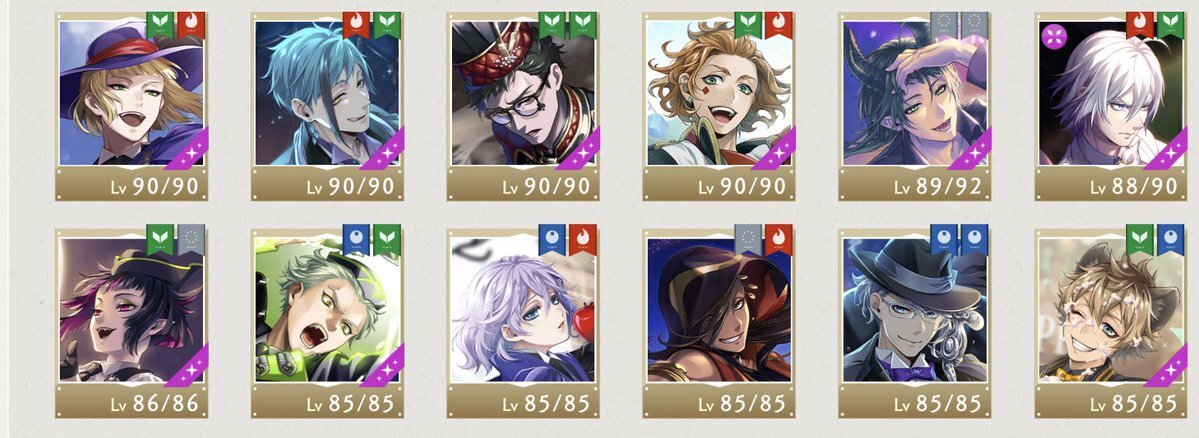Open the shouting green-haired card Lv 85/85

(x=327, y=321)
